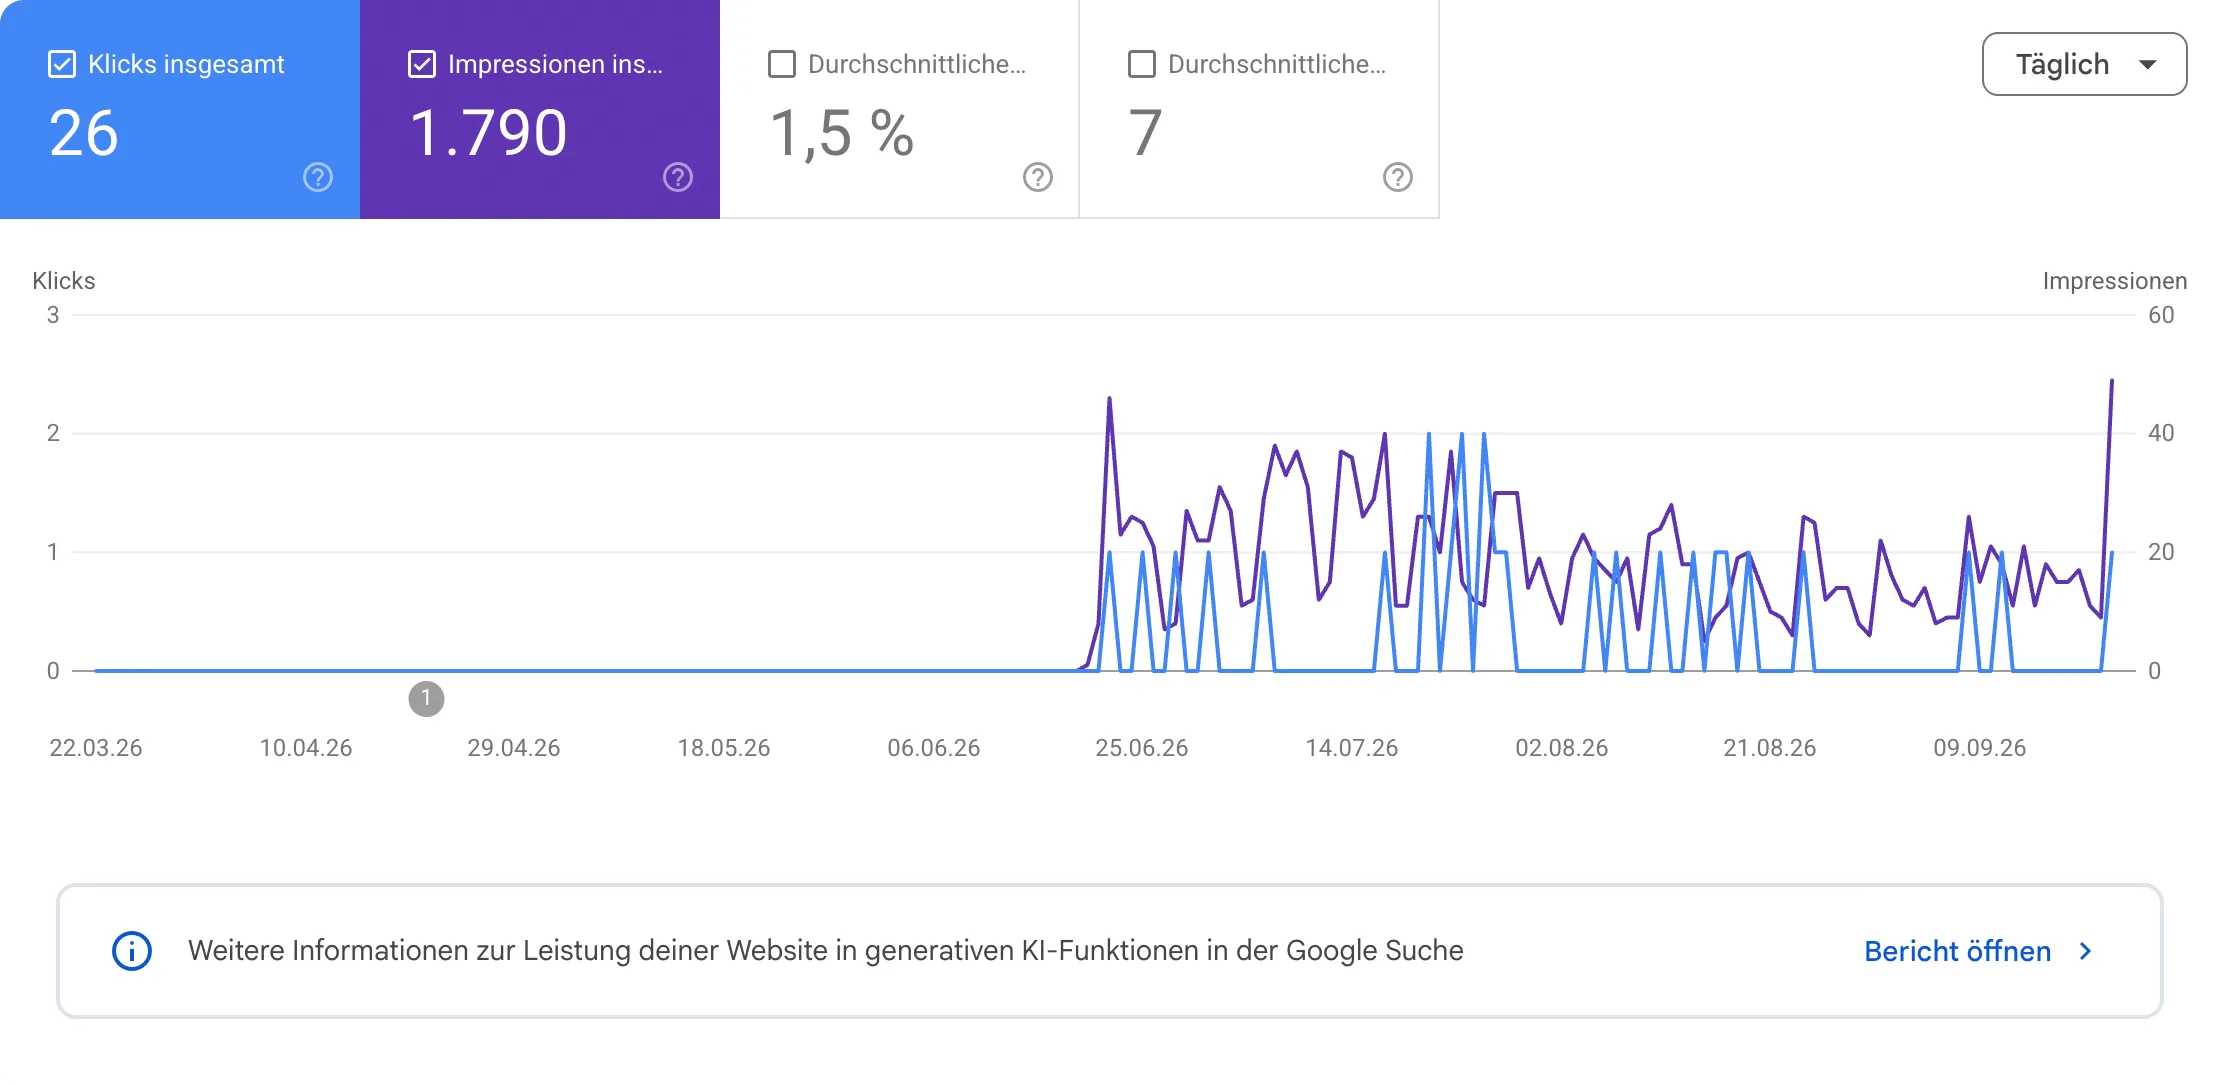Click the Weitere Informationen banner text
The height and width of the screenshot is (1085, 2220).
coord(826,951)
